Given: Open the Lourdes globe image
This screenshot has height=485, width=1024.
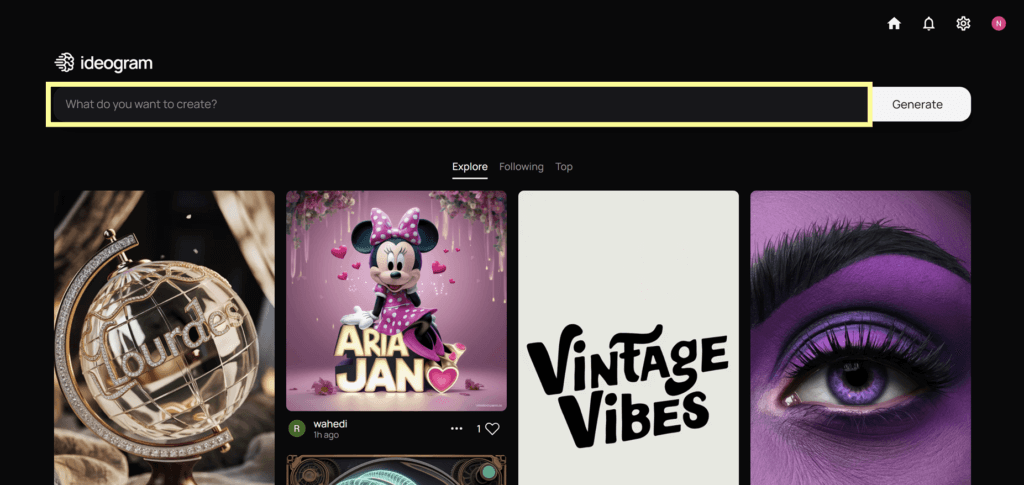Looking at the screenshot, I should (x=164, y=337).
